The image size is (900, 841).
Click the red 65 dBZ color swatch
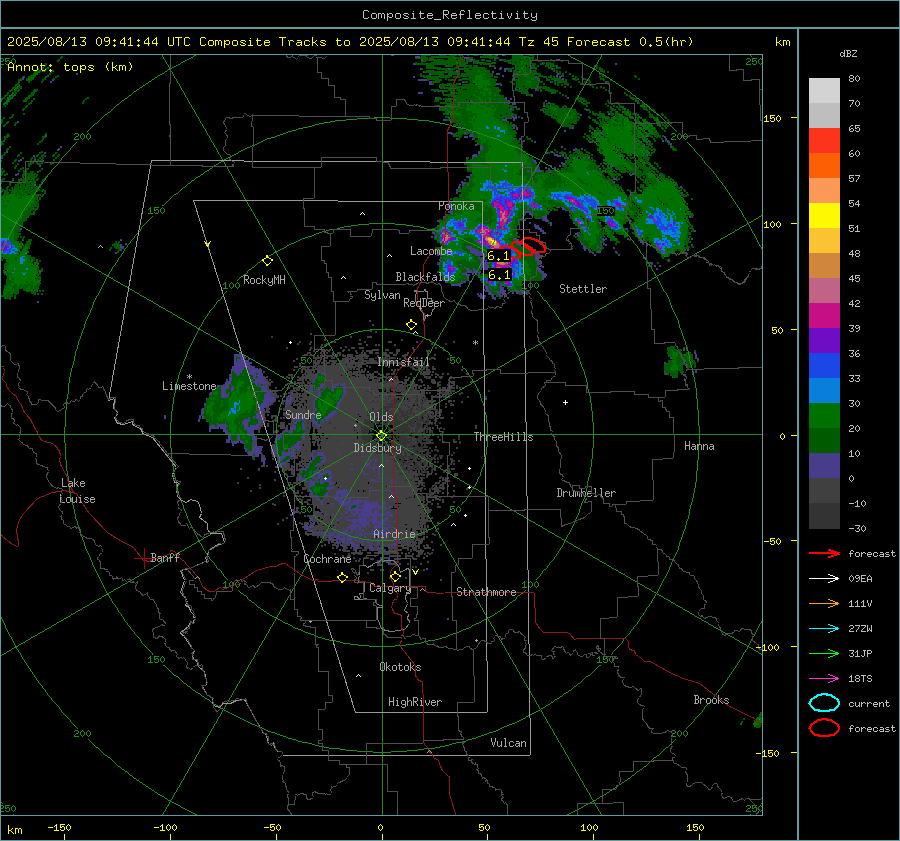[x=824, y=141]
